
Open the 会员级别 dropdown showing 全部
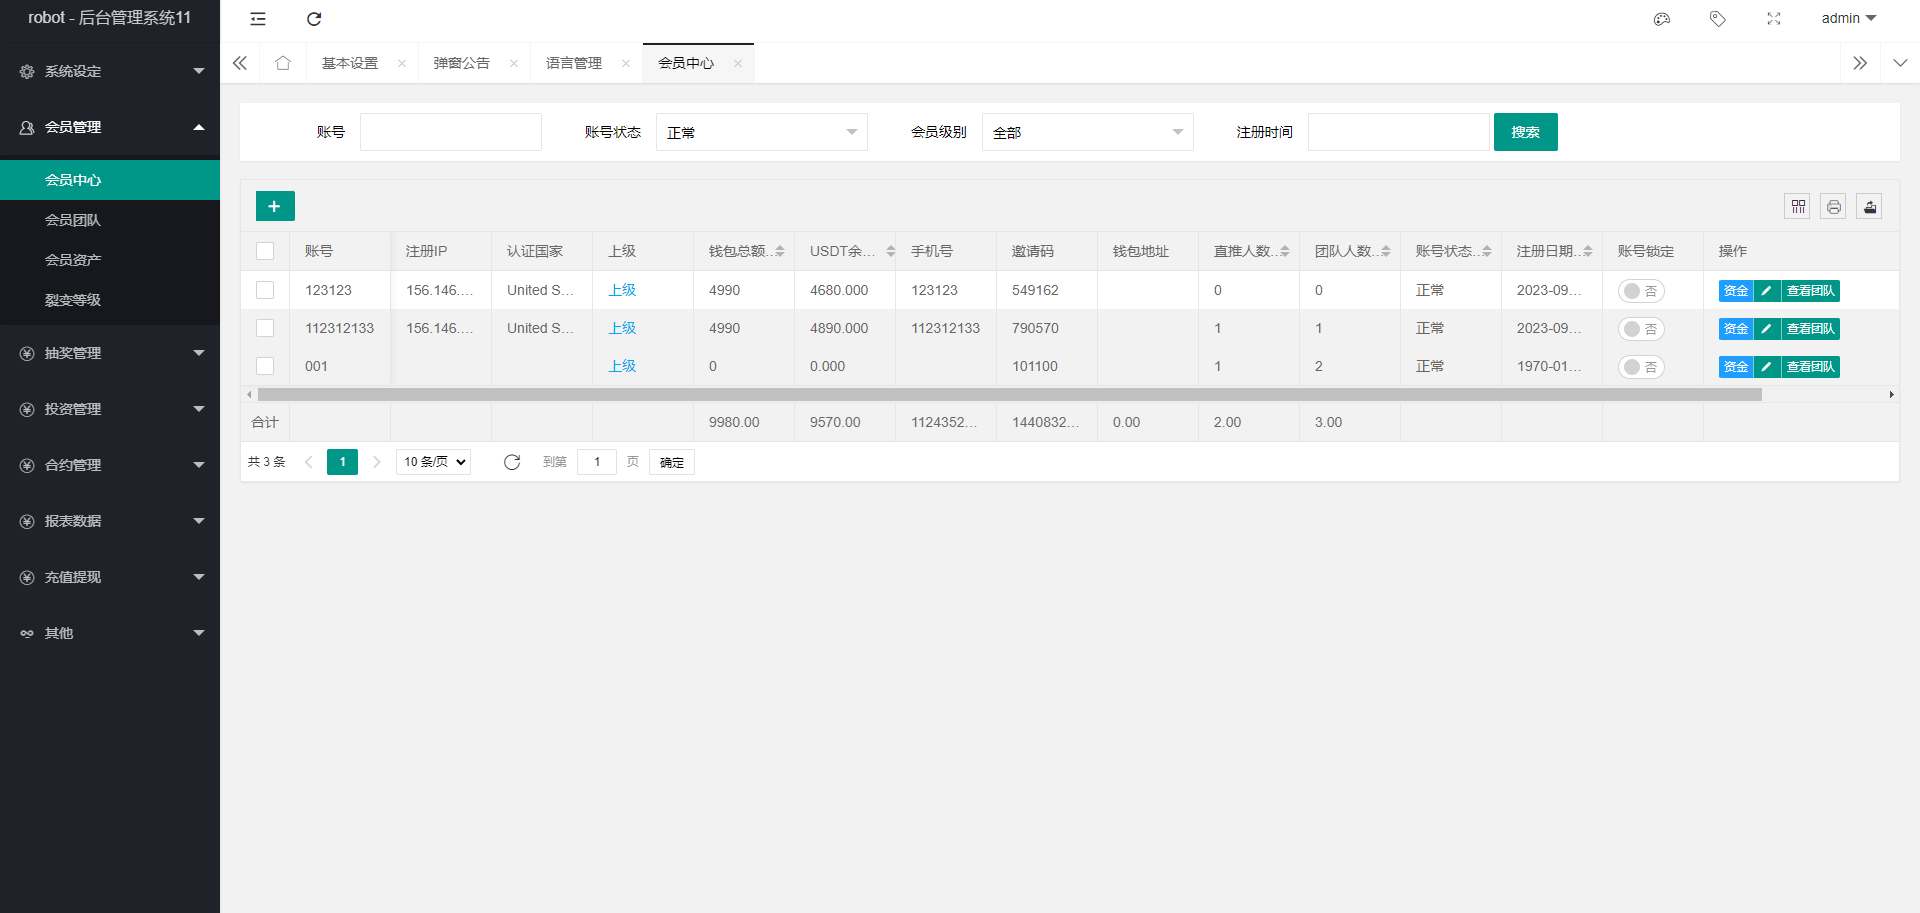coord(1087,132)
